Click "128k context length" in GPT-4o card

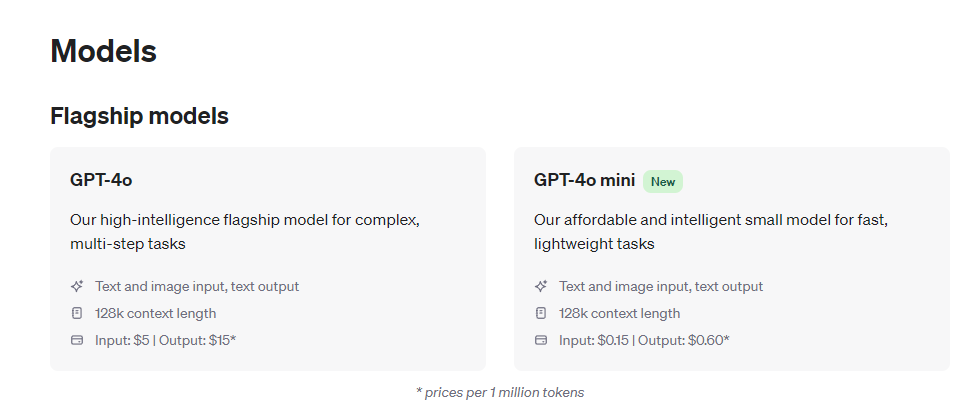coord(155,313)
